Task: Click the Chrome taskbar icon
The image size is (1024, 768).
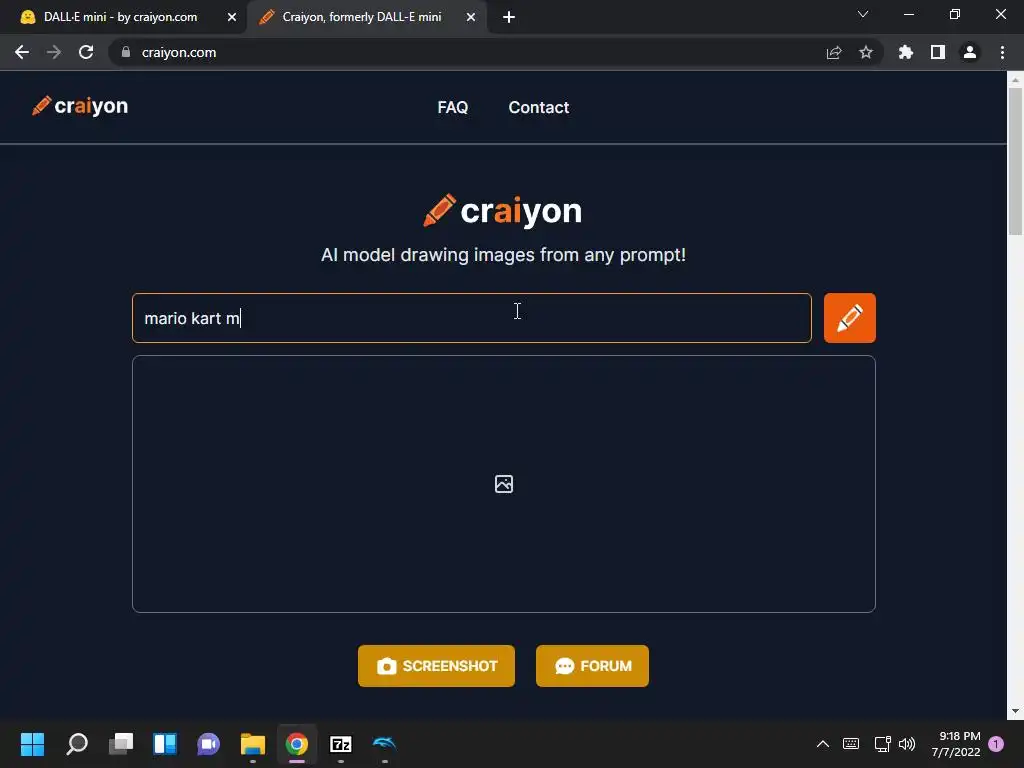Action: [x=296, y=744]
